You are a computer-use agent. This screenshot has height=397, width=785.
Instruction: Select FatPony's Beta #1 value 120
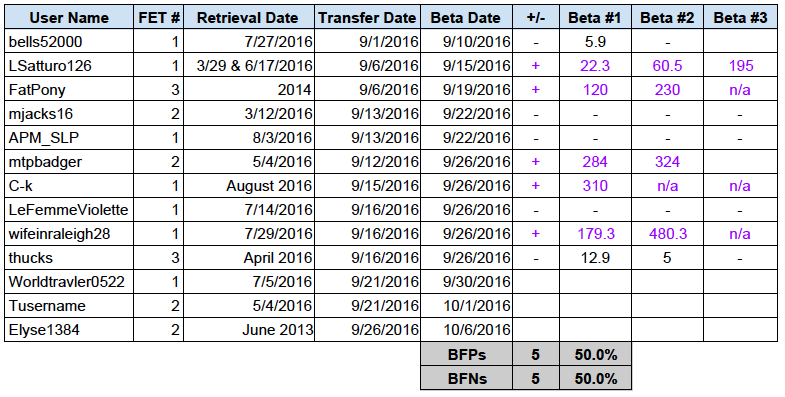click(x=595, y=90)
